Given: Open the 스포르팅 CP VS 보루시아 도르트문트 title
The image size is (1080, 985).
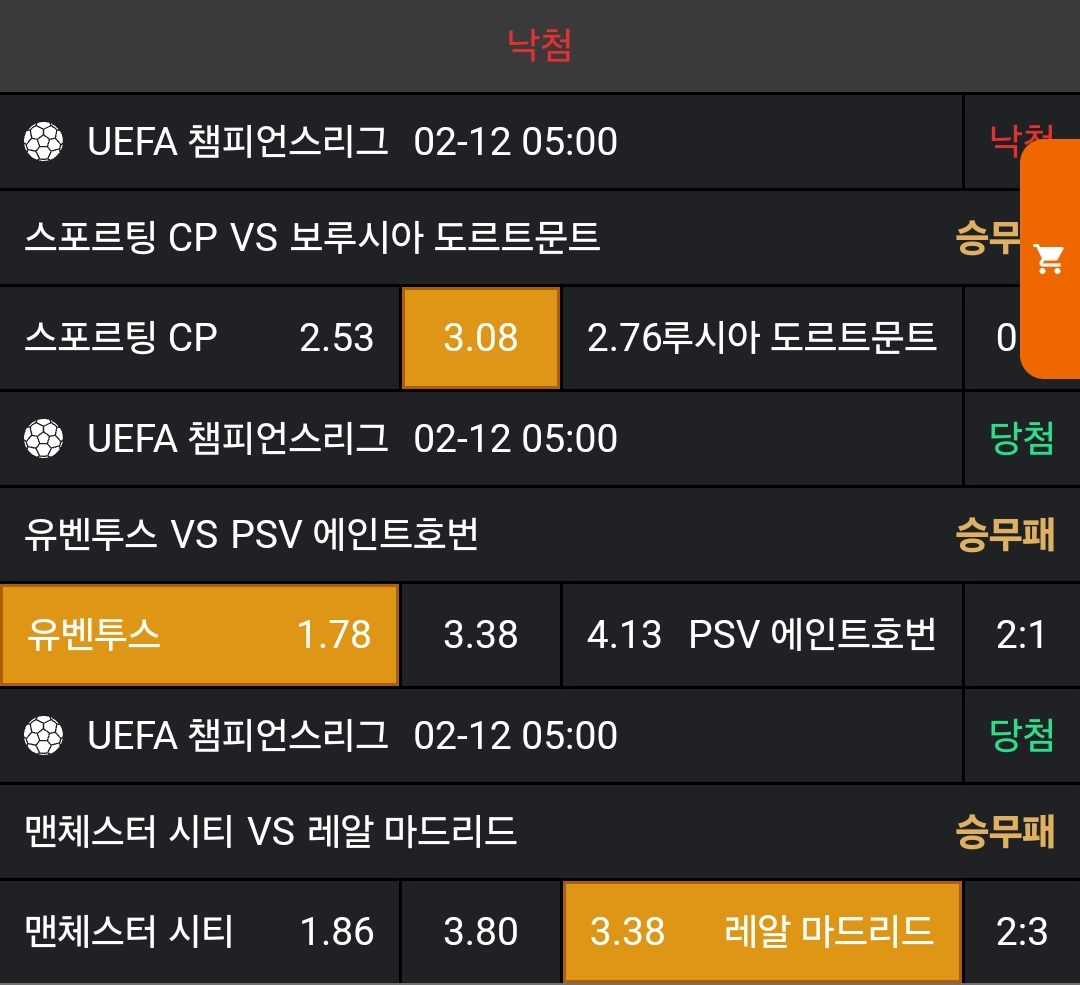Looking at the screenshot, I should pyautogui.click(x=312, y=238).
